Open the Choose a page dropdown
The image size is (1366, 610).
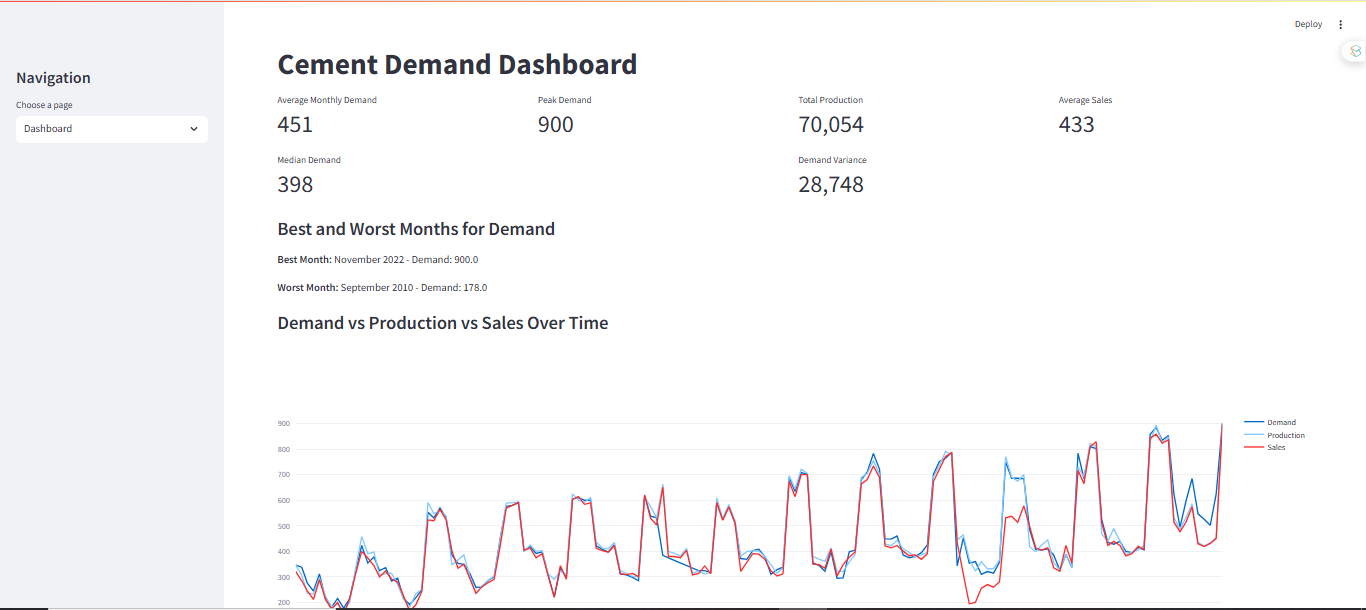pos(112,129)
